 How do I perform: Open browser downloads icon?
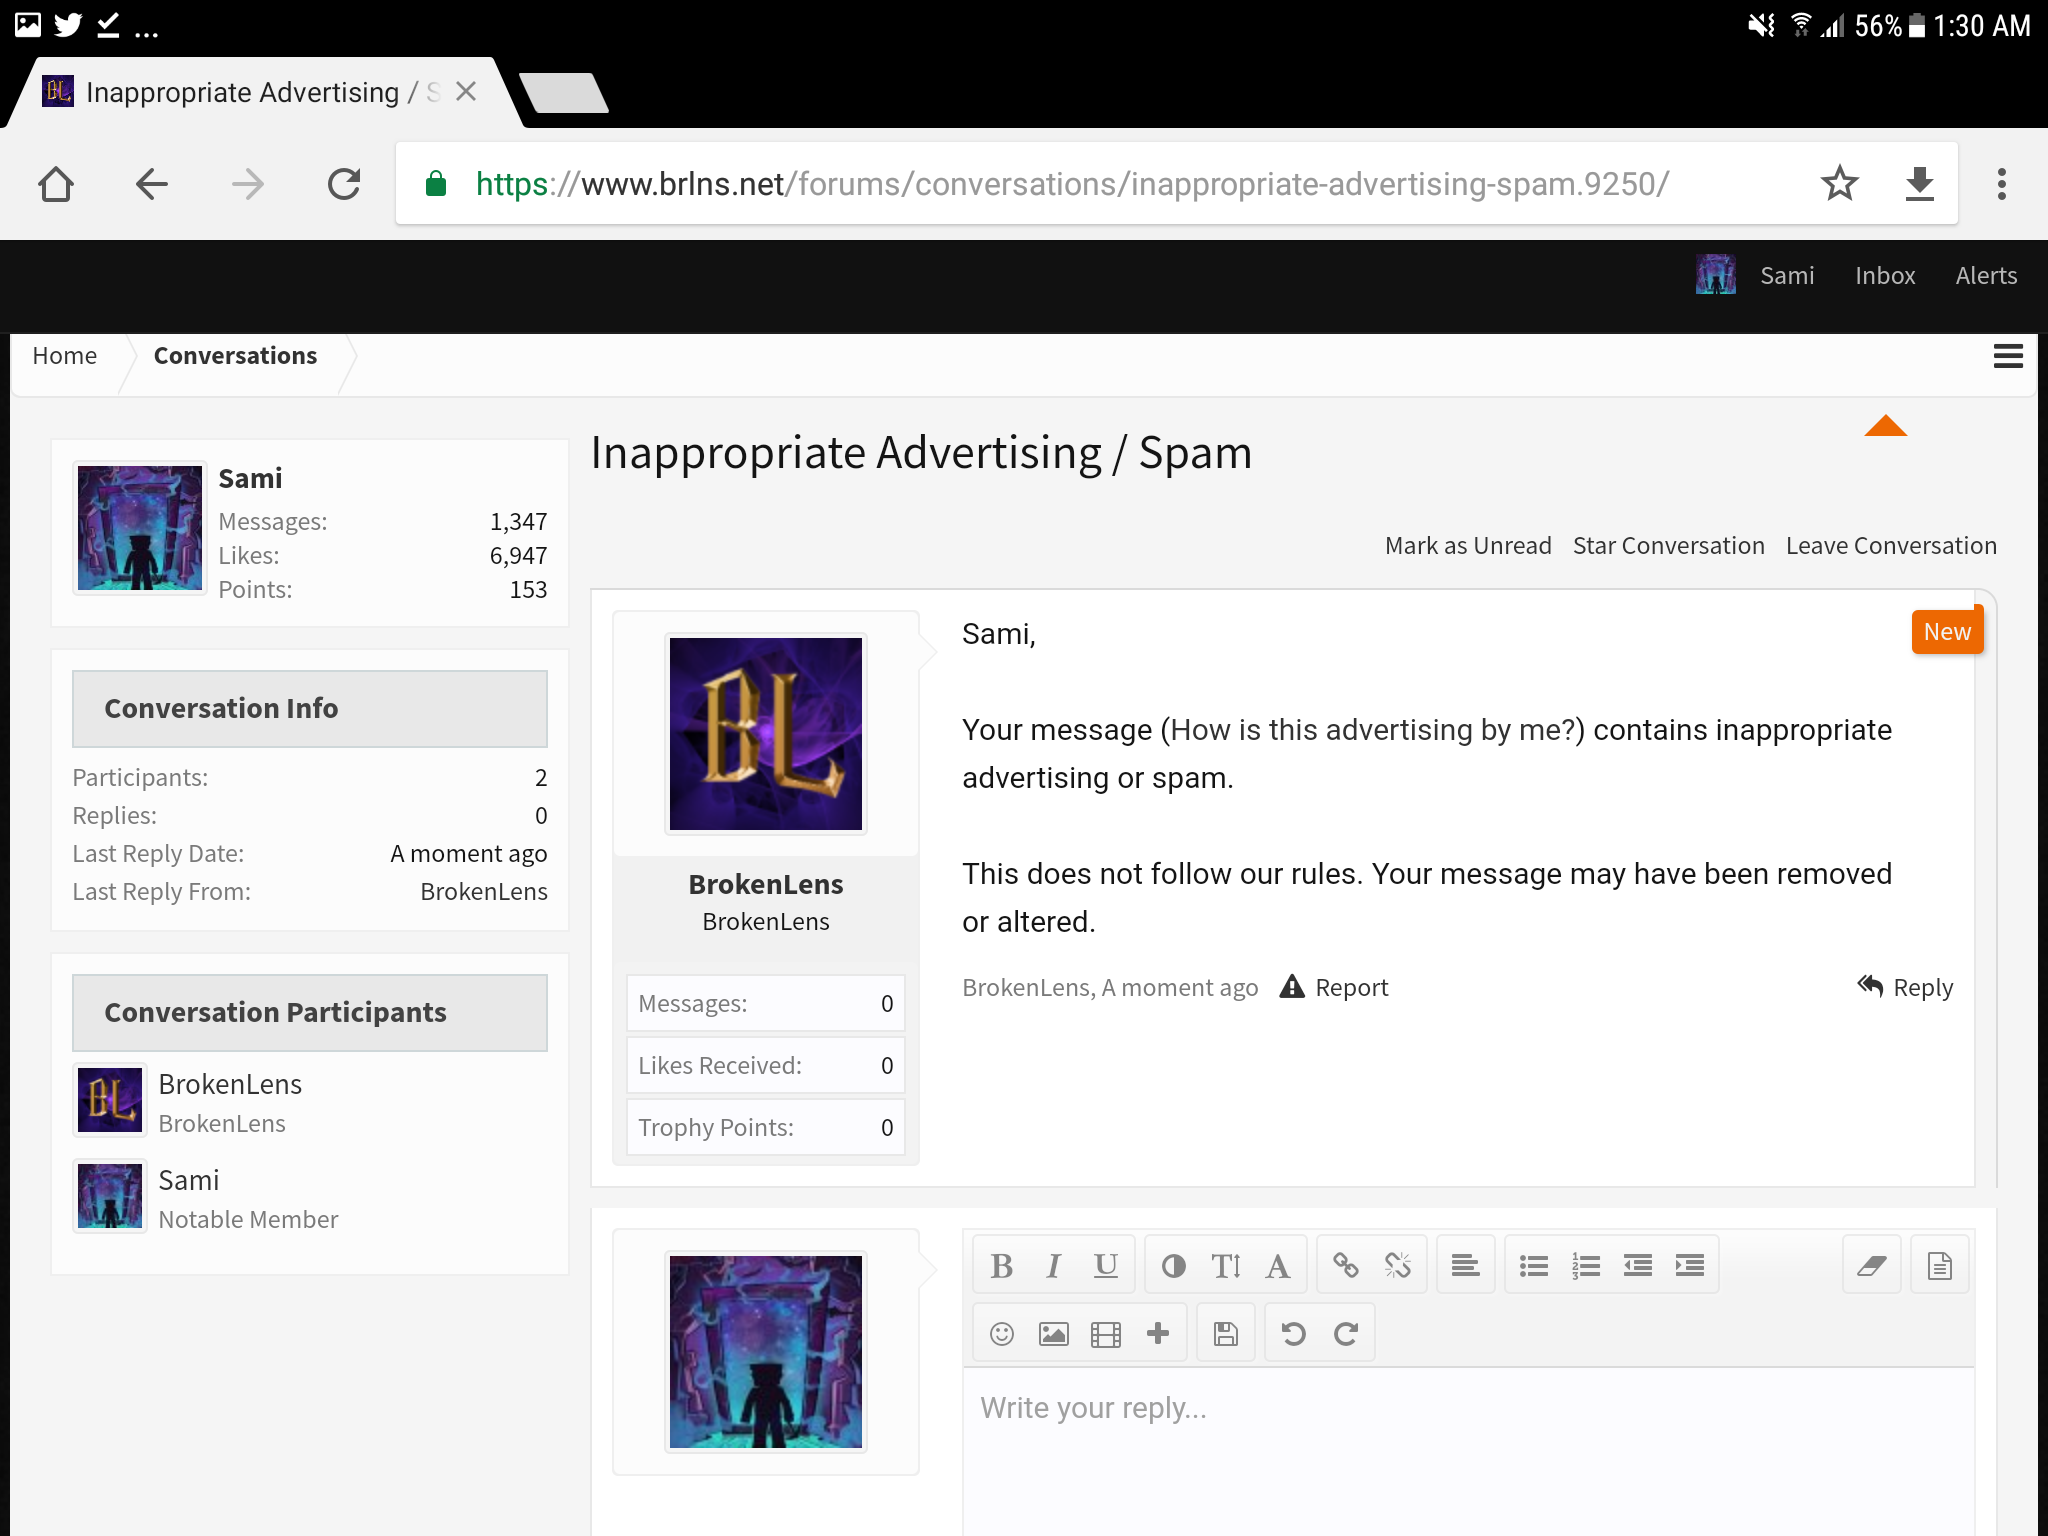[x=1919, y=184]
